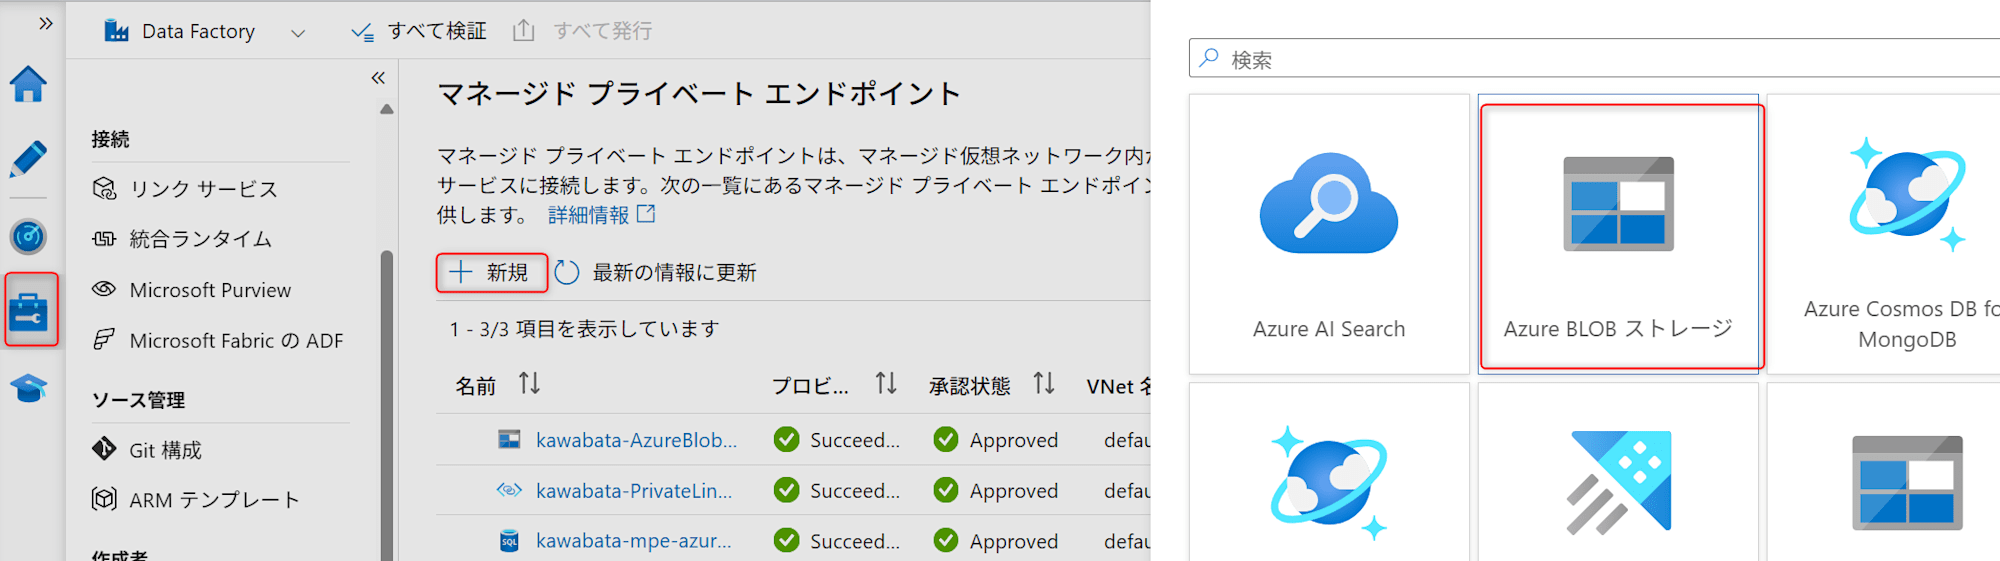This screenshot has height=561, width=2000.
Task: Click the scroll-up arrow in menu pane
Action: tap(387, 109)
